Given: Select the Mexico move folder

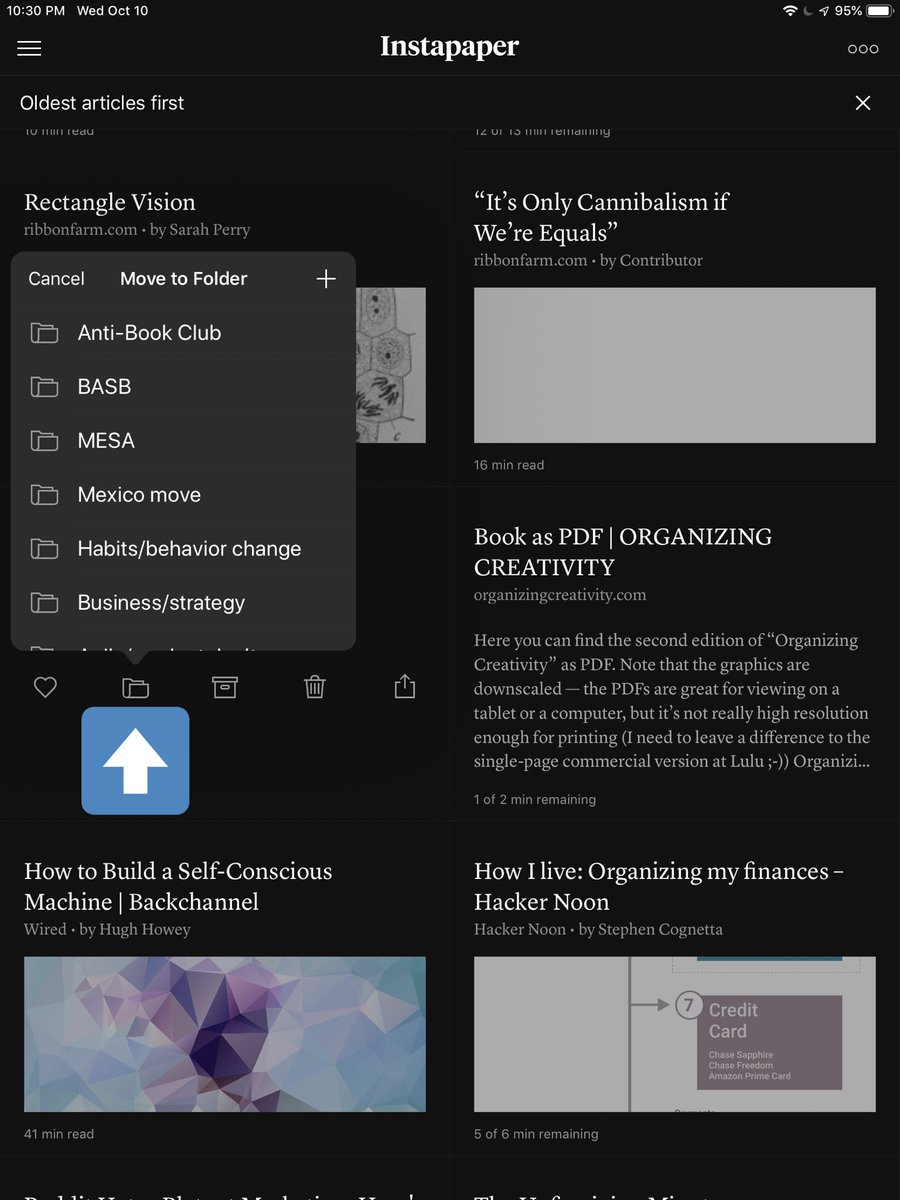Looking at the screenshot, I should click(x=183, y=495).
